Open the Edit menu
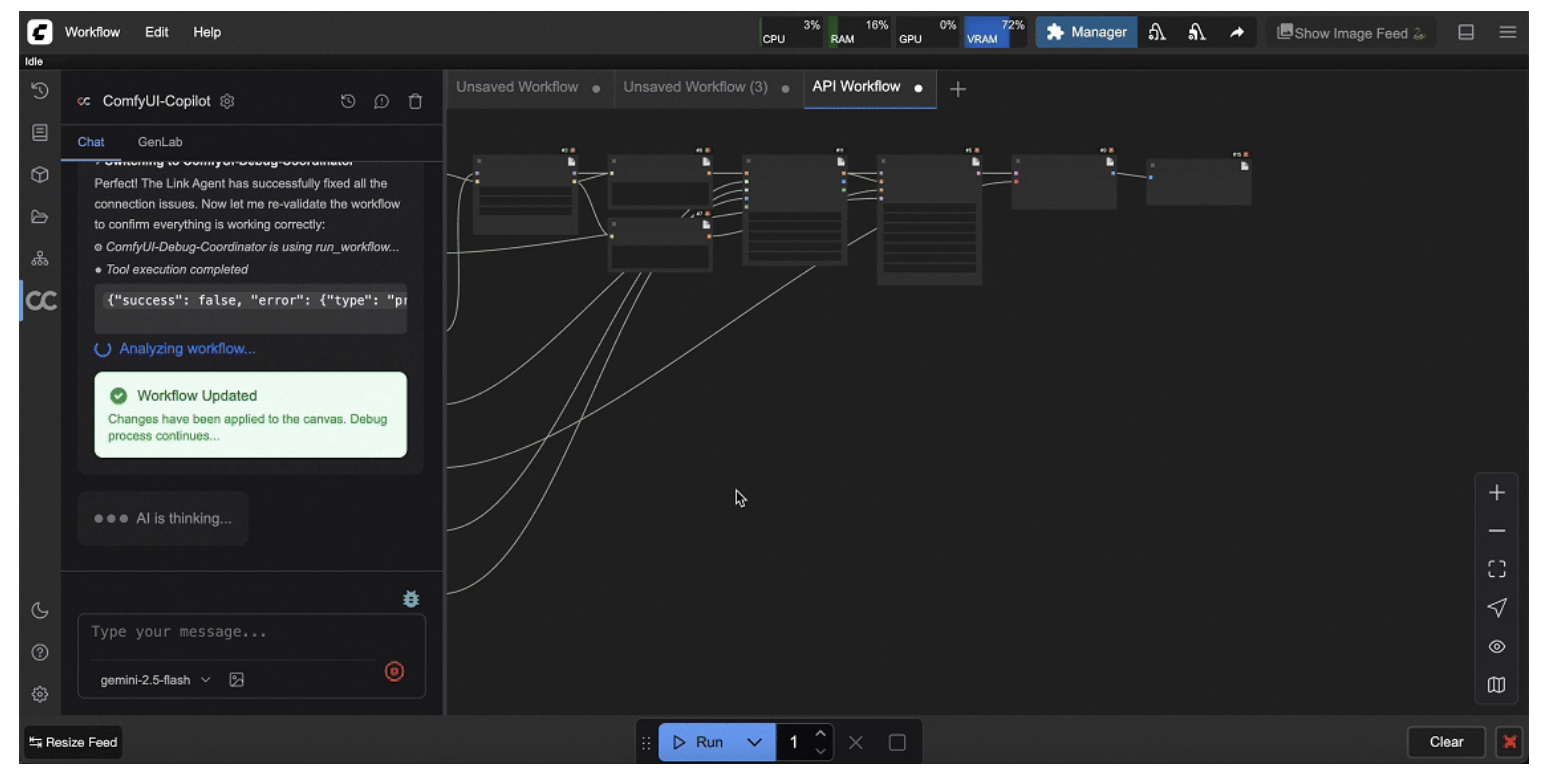This screenshot has height=774, width=1548. [x=157, y=32]
